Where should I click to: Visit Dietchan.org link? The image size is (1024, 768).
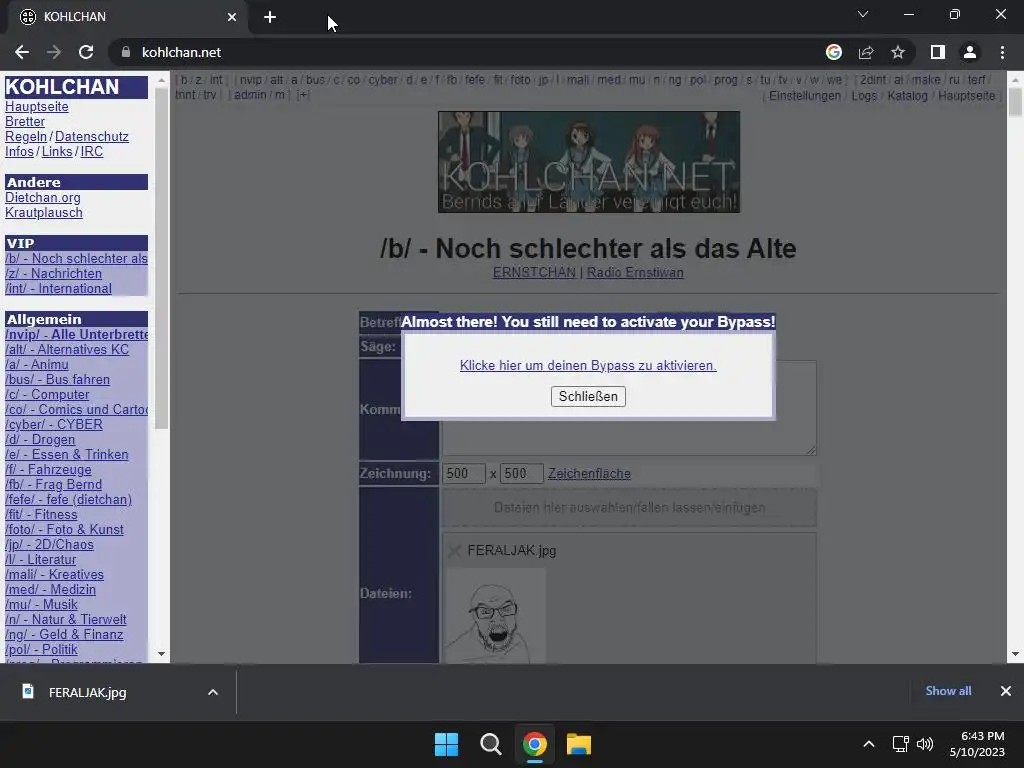(x=42, y=197)
